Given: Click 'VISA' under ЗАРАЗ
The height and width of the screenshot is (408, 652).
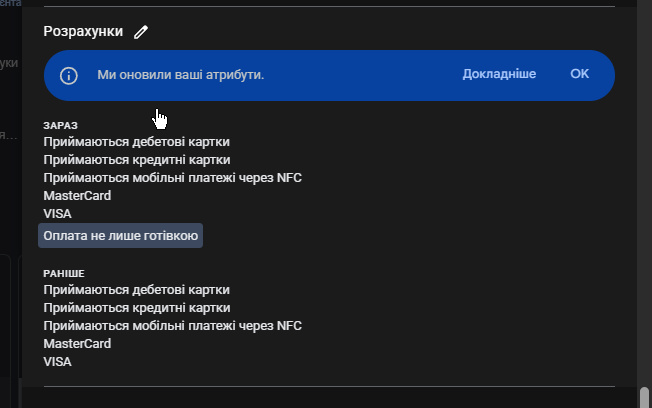Looking at the screenshot, I should 57,214.
